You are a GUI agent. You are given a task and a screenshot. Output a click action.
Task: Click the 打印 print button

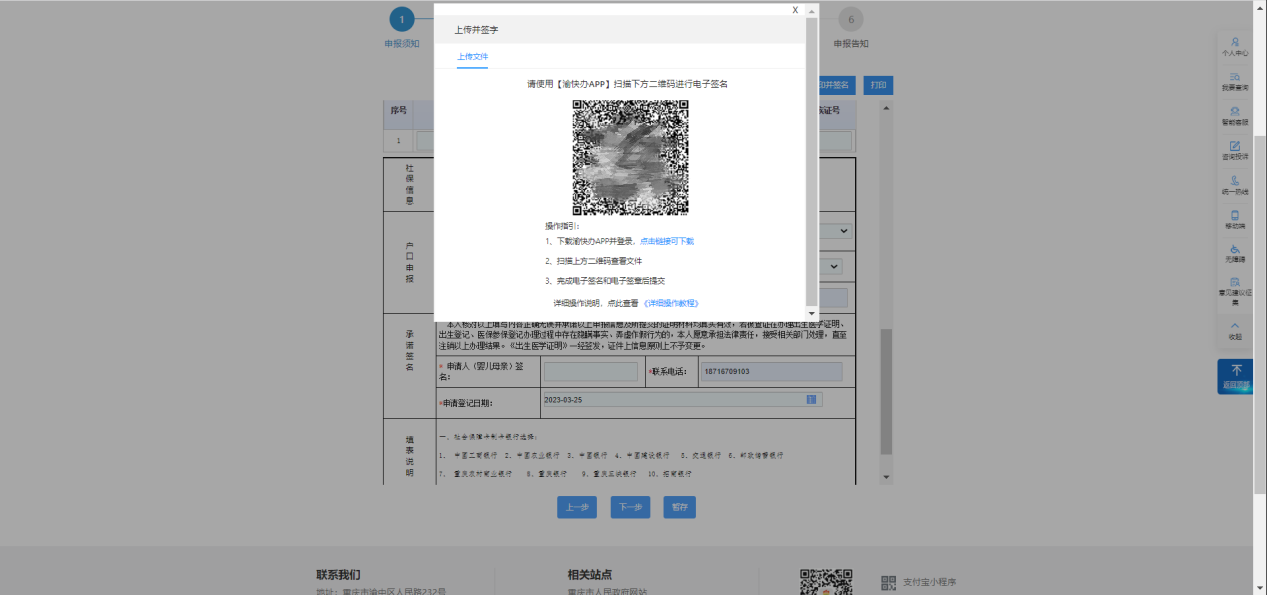[x=878, y=86]
